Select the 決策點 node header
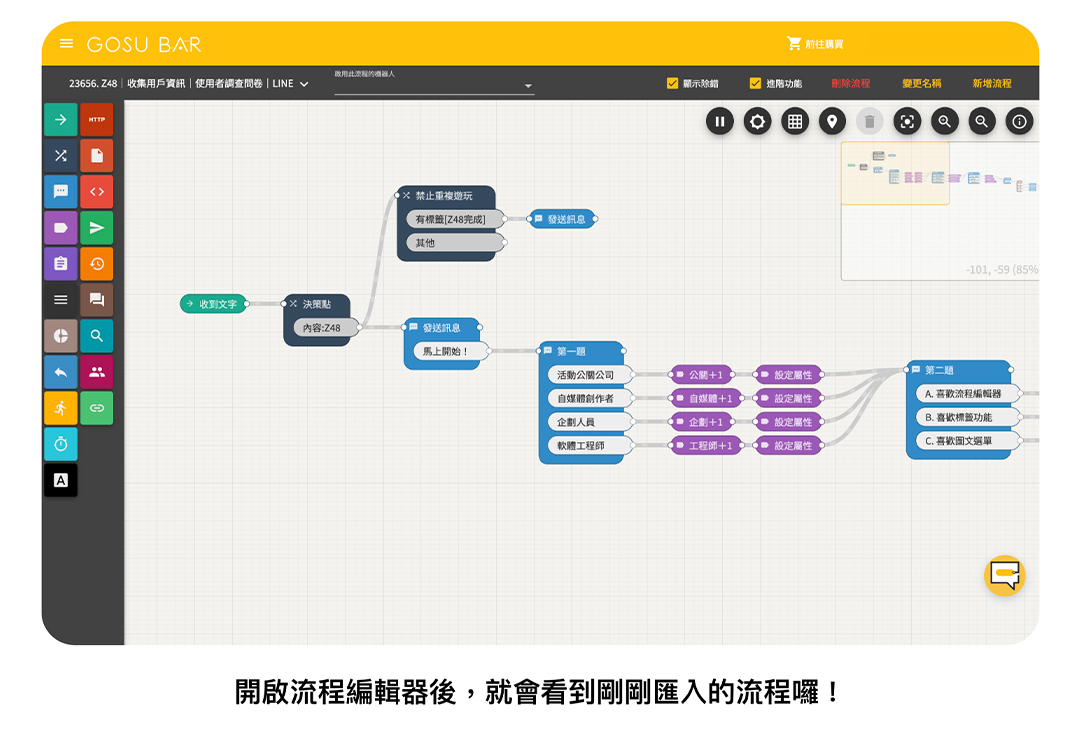 tap(316, 304)
